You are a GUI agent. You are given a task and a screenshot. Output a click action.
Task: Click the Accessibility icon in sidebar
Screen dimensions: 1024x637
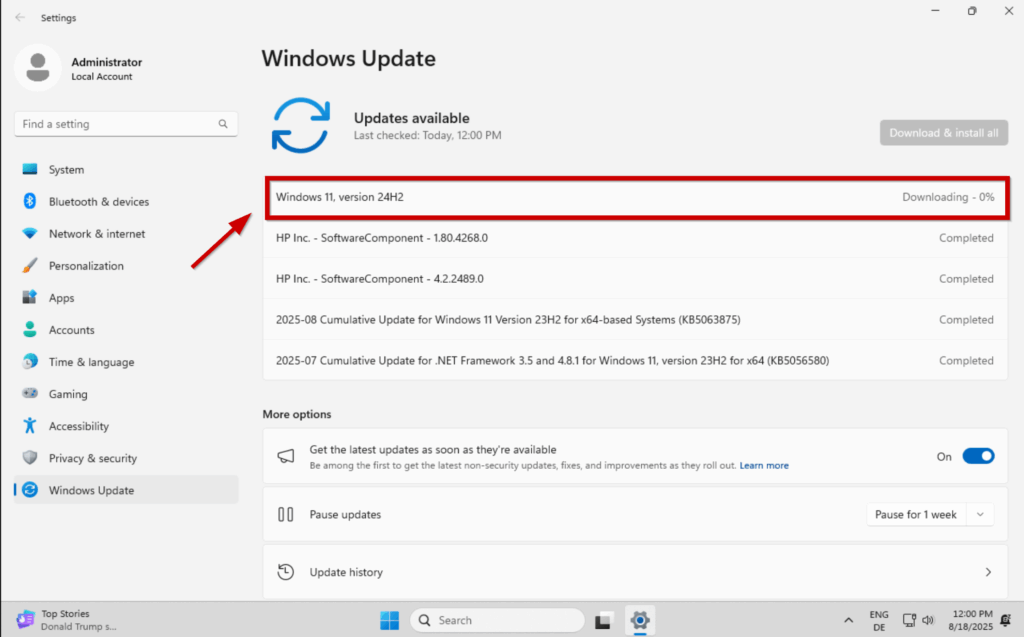(30, 426)
